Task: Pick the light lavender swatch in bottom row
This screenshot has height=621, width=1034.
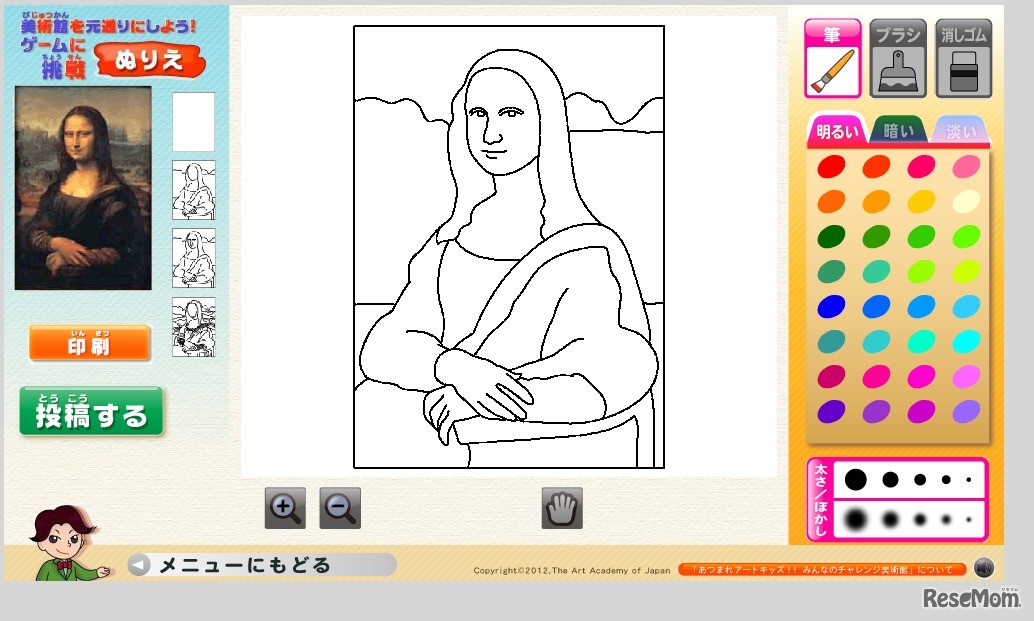Action: (x=966, y=411)
